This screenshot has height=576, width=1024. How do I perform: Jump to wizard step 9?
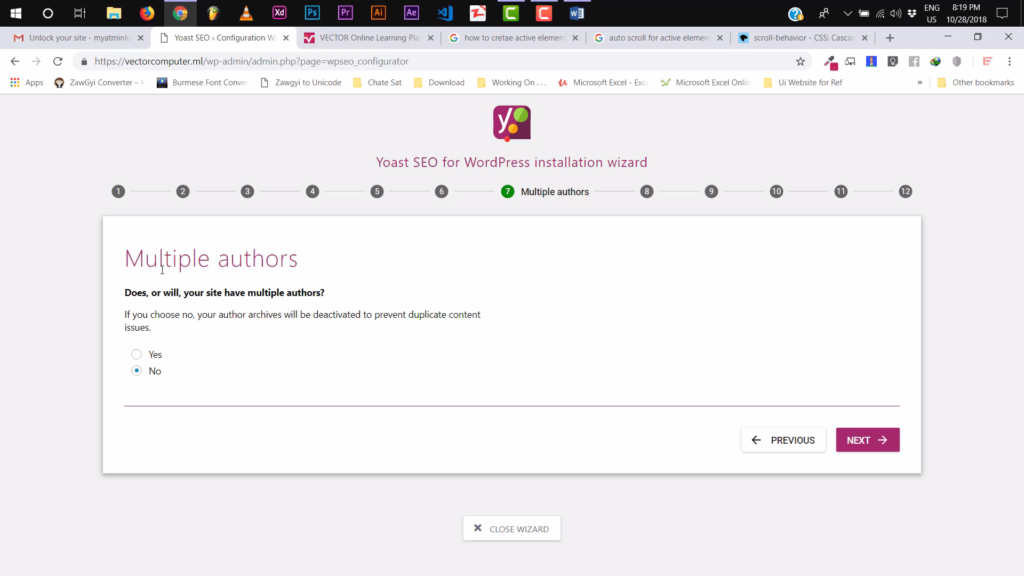click(711, 191)
